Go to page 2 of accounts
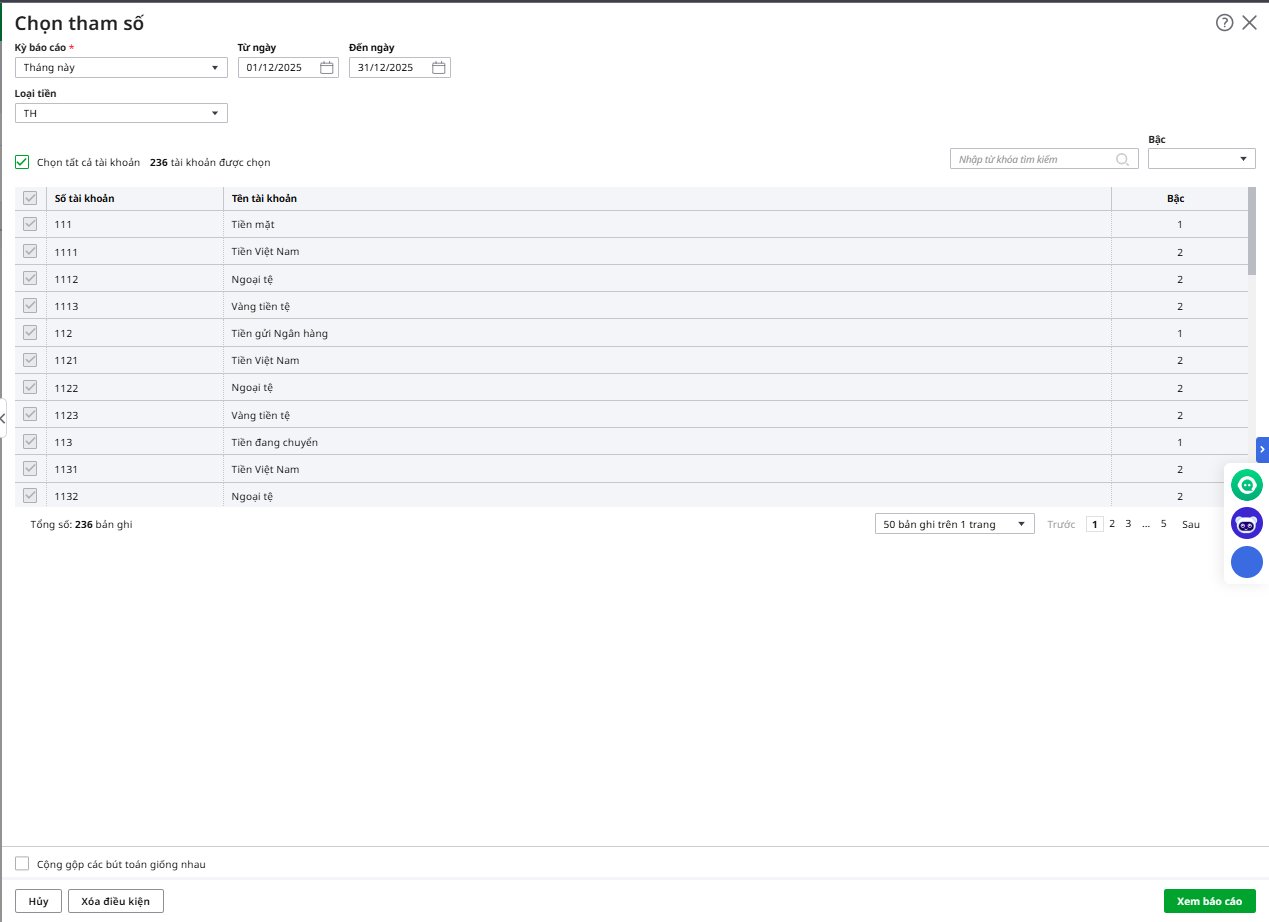 (x=1111, y=524)
